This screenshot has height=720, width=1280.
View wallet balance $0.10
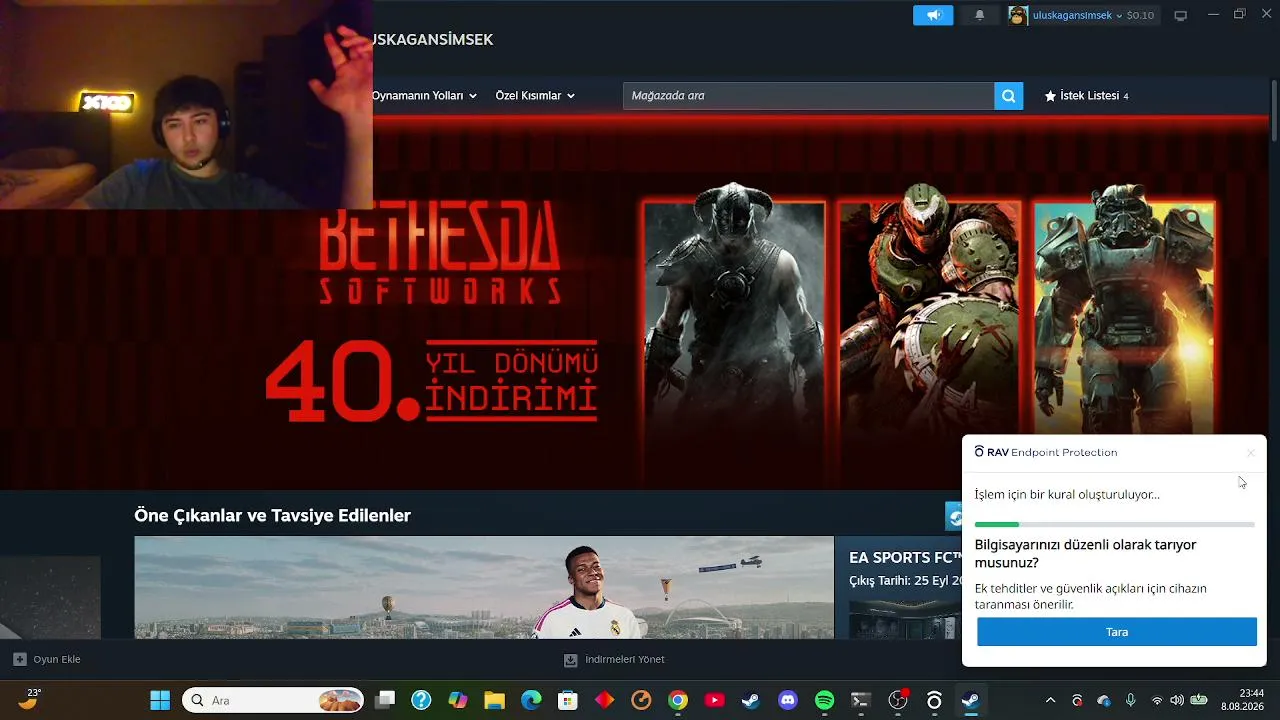tap(1140, 15)
